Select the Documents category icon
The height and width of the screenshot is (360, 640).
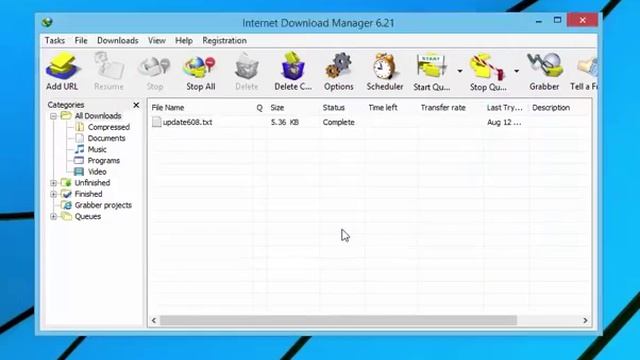pos(80,138)
